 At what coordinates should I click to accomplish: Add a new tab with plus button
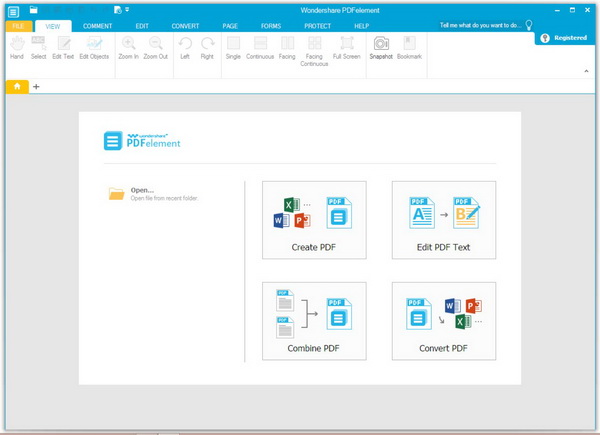coord(37,87)
